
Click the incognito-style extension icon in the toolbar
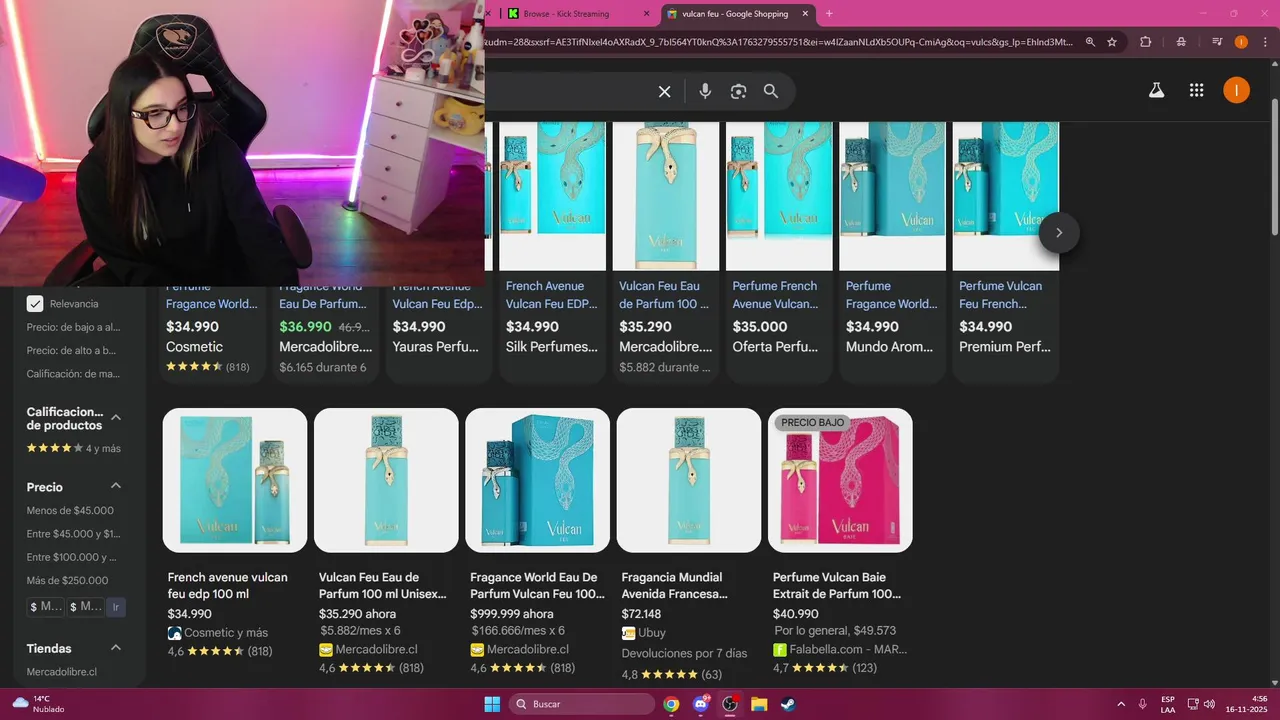click(x=1181, y=42)
